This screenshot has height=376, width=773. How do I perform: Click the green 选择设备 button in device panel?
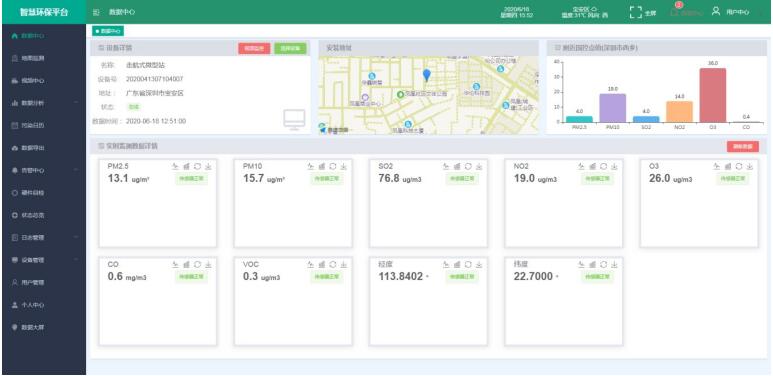pos(290,48)
